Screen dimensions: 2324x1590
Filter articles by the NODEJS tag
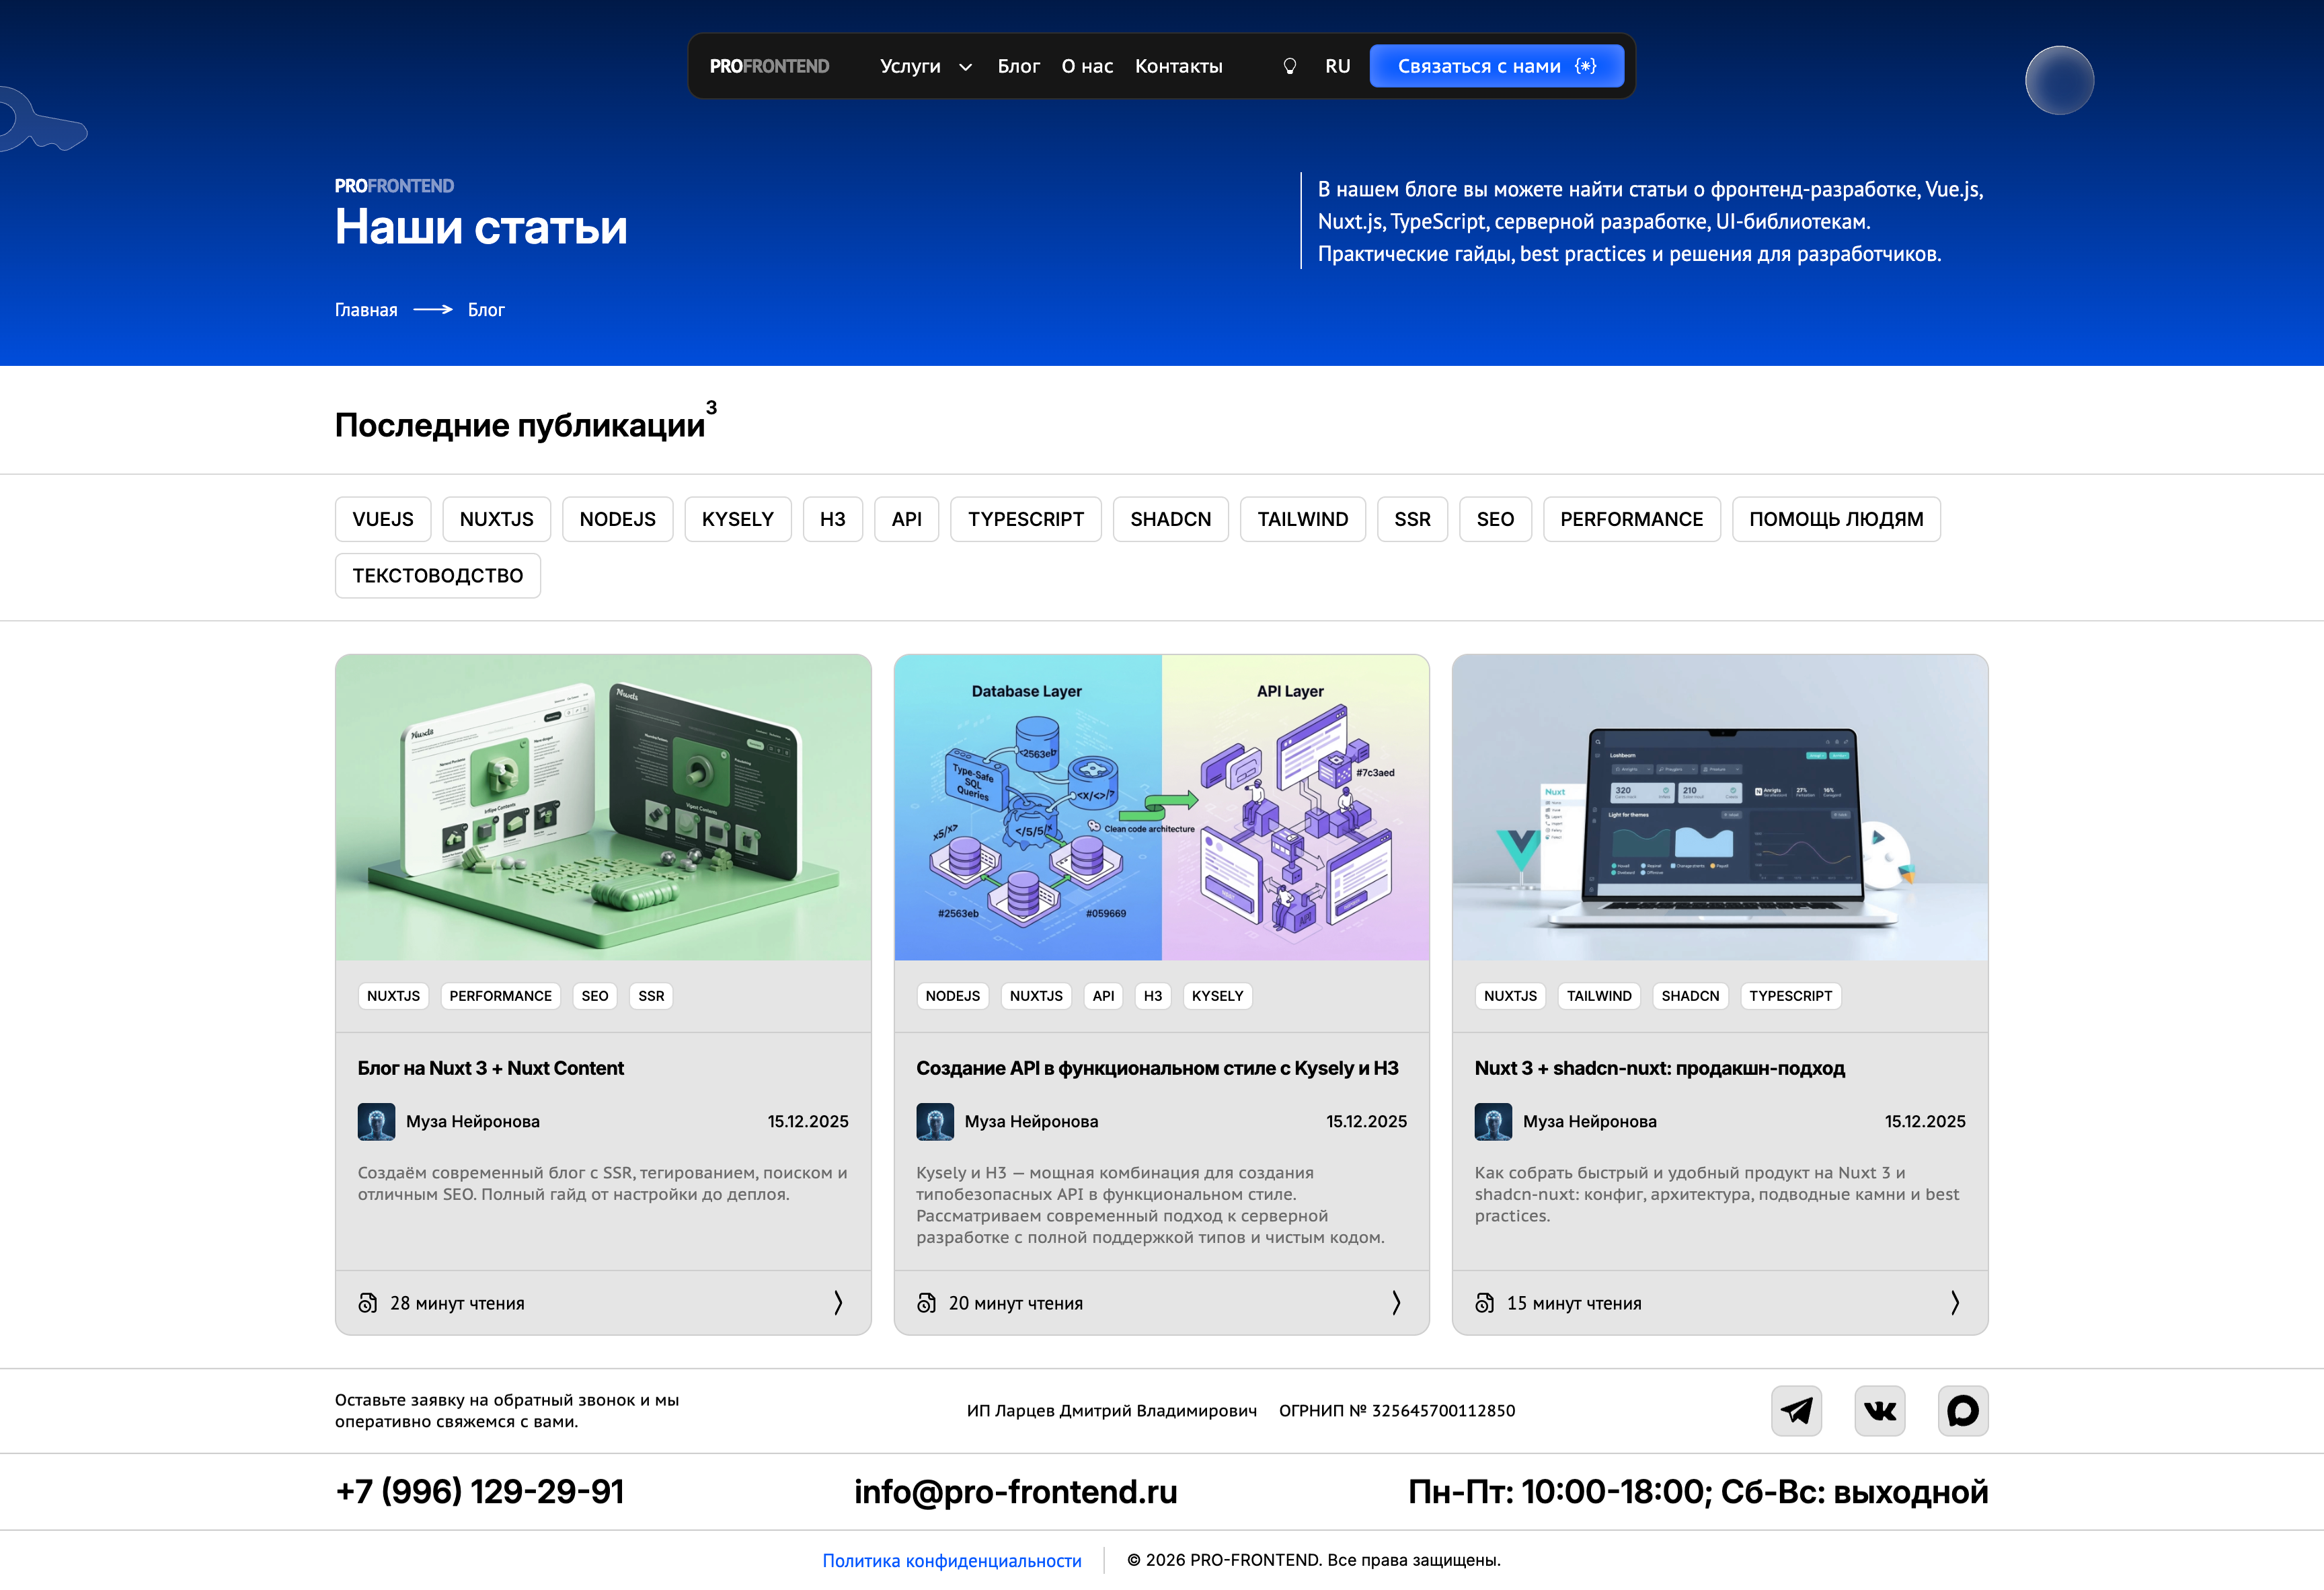click(x=617, y=519)
